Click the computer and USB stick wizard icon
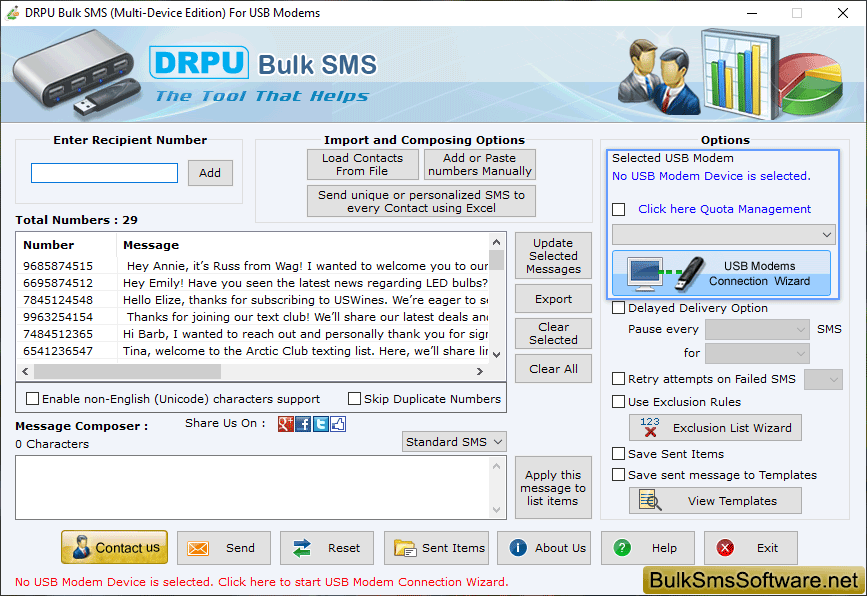 666,273
